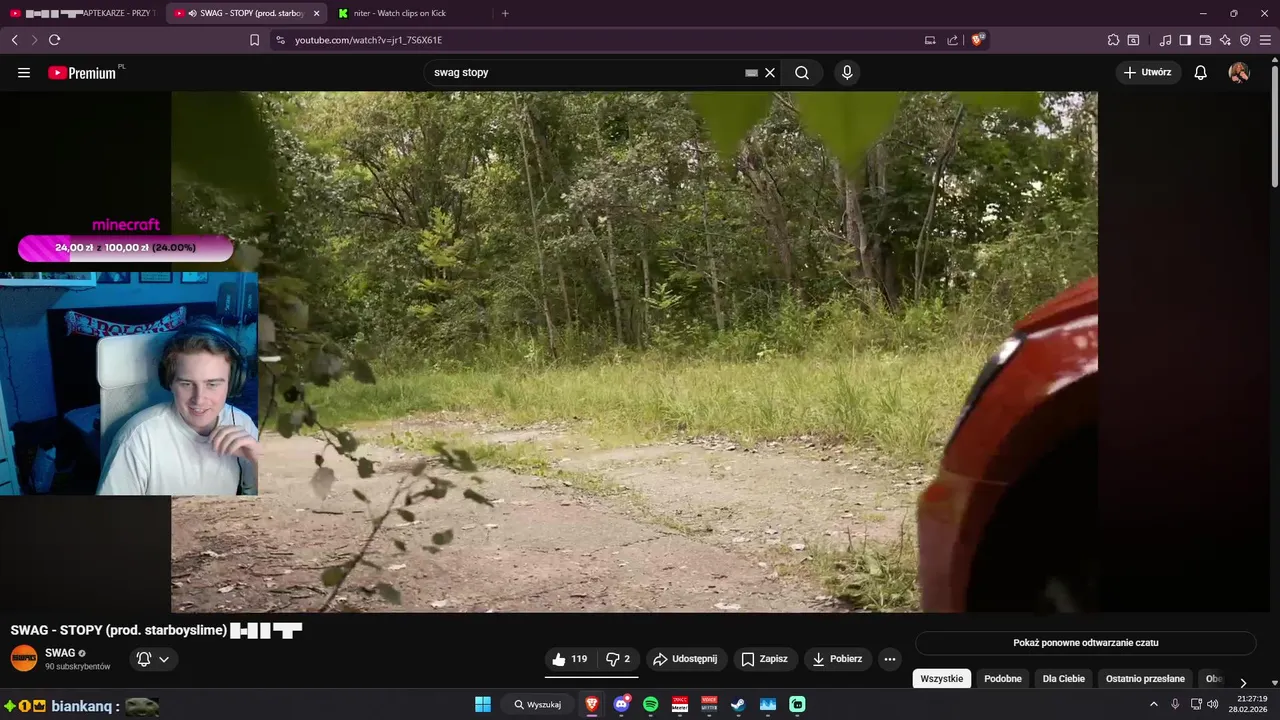
Task: Switch to the 'niter - Watch clips on Kick' tab
Action: [x=410, y=13]
